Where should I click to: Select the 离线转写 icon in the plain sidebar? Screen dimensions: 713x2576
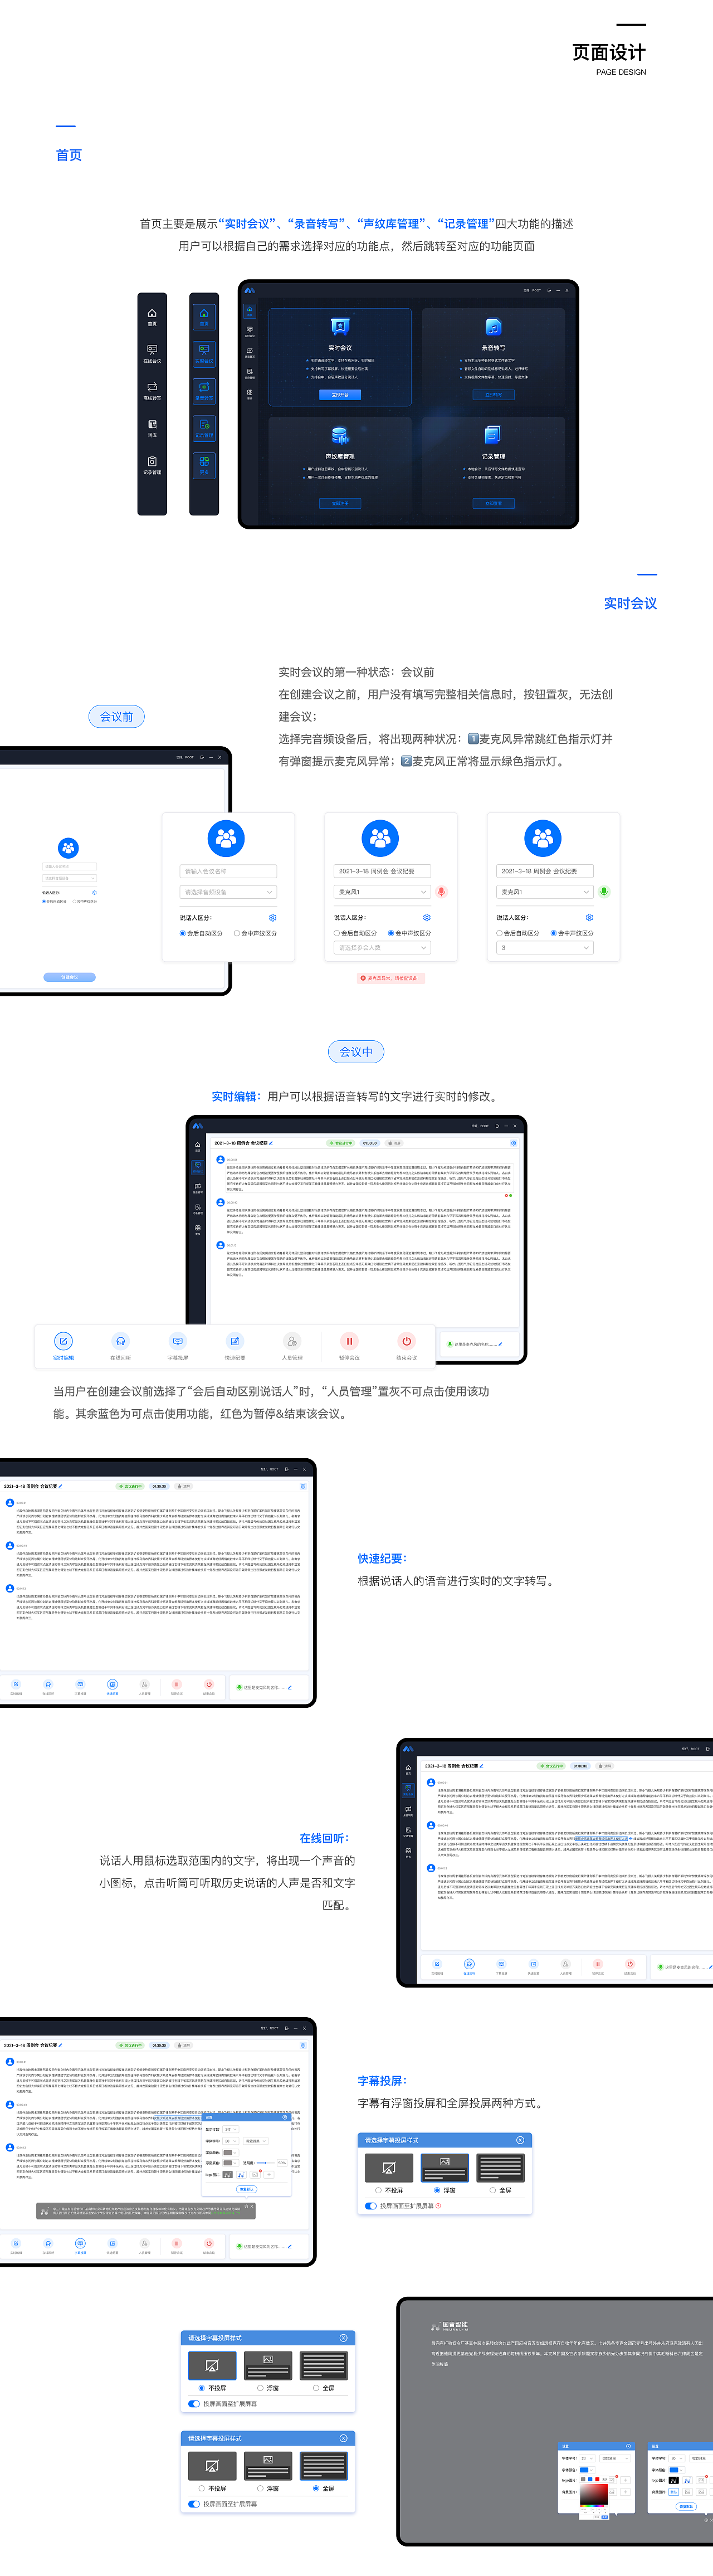pos(152,387)
